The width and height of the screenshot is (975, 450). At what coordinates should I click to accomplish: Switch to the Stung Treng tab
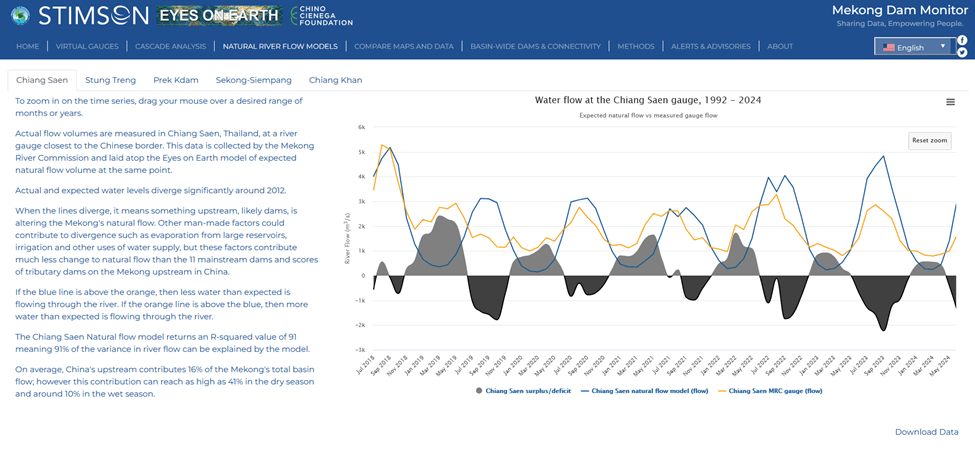(110, 80)
